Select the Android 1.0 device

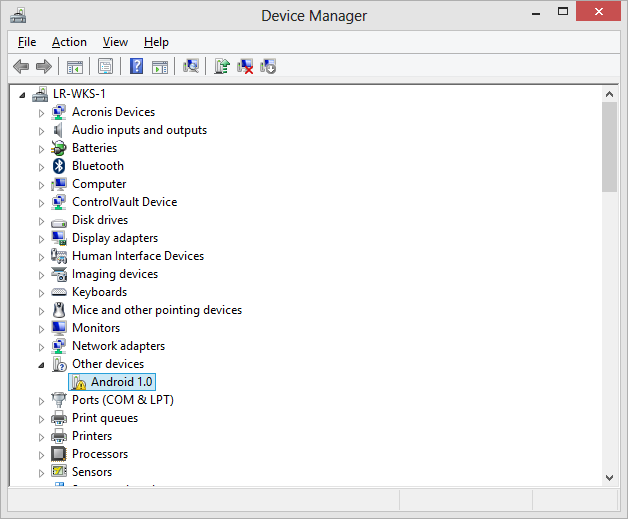122,382
